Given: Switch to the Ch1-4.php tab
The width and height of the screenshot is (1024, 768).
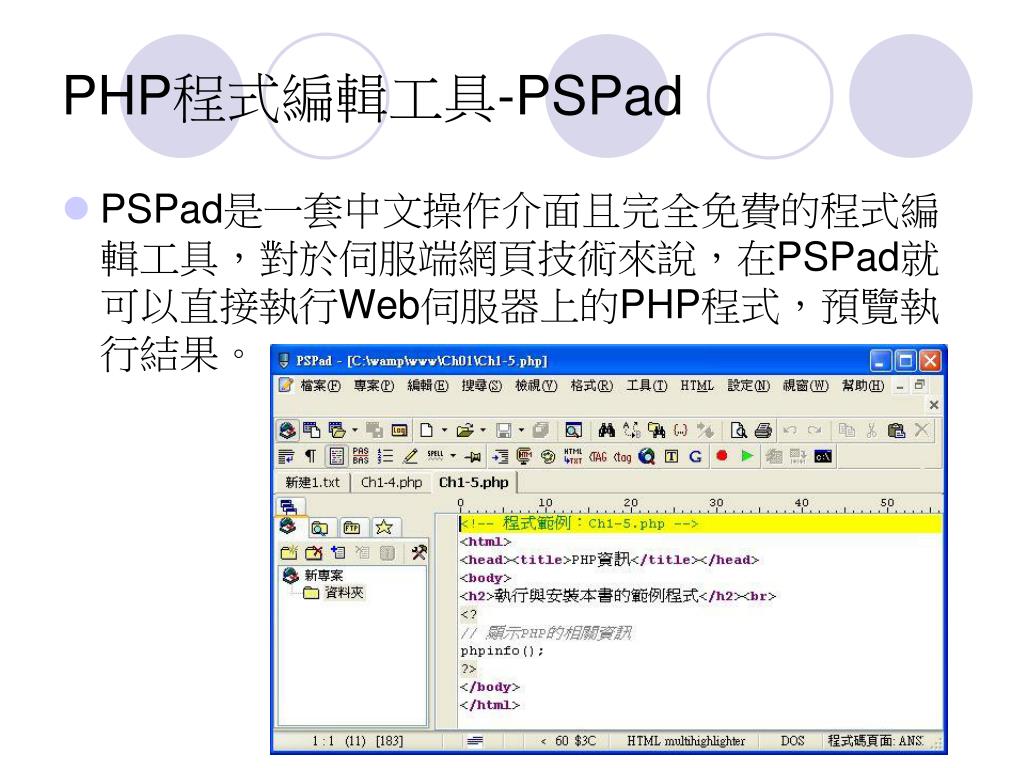Looking at the screenshot, I should (x=391, y=483).
